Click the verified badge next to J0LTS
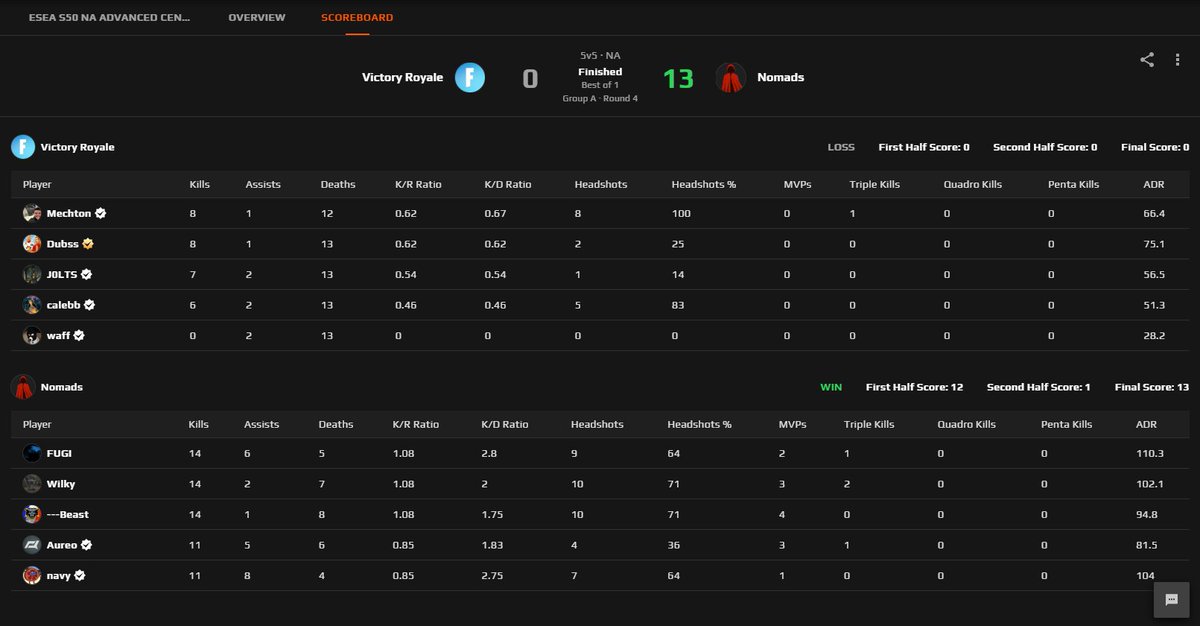Screen dimensions: 1200x626 pyautogui.click(x=87, y=274)
